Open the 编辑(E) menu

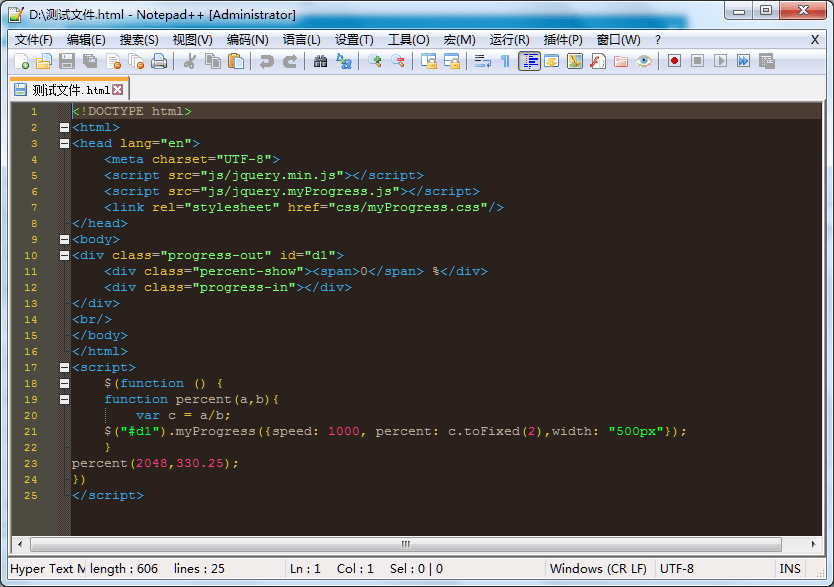pyautogui.click(x=86, y=40)
